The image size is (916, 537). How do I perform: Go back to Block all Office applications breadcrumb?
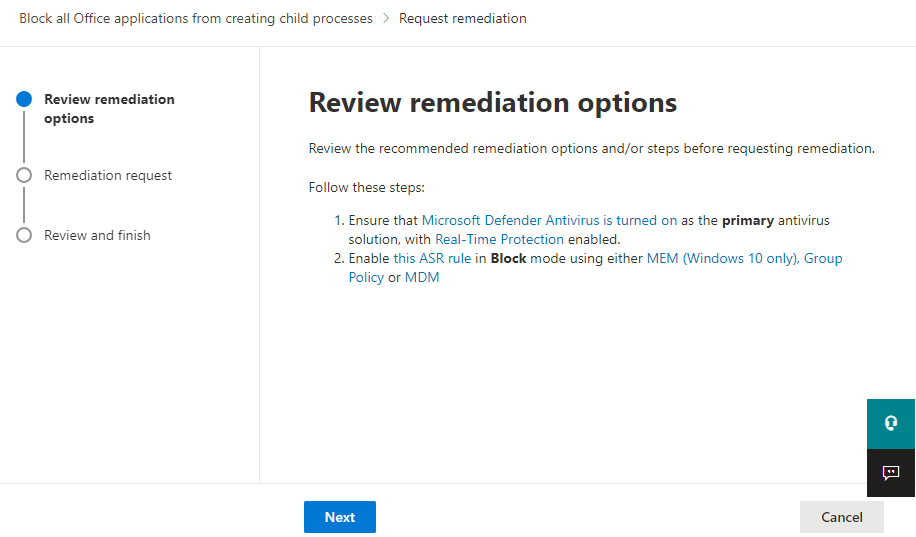196,18
